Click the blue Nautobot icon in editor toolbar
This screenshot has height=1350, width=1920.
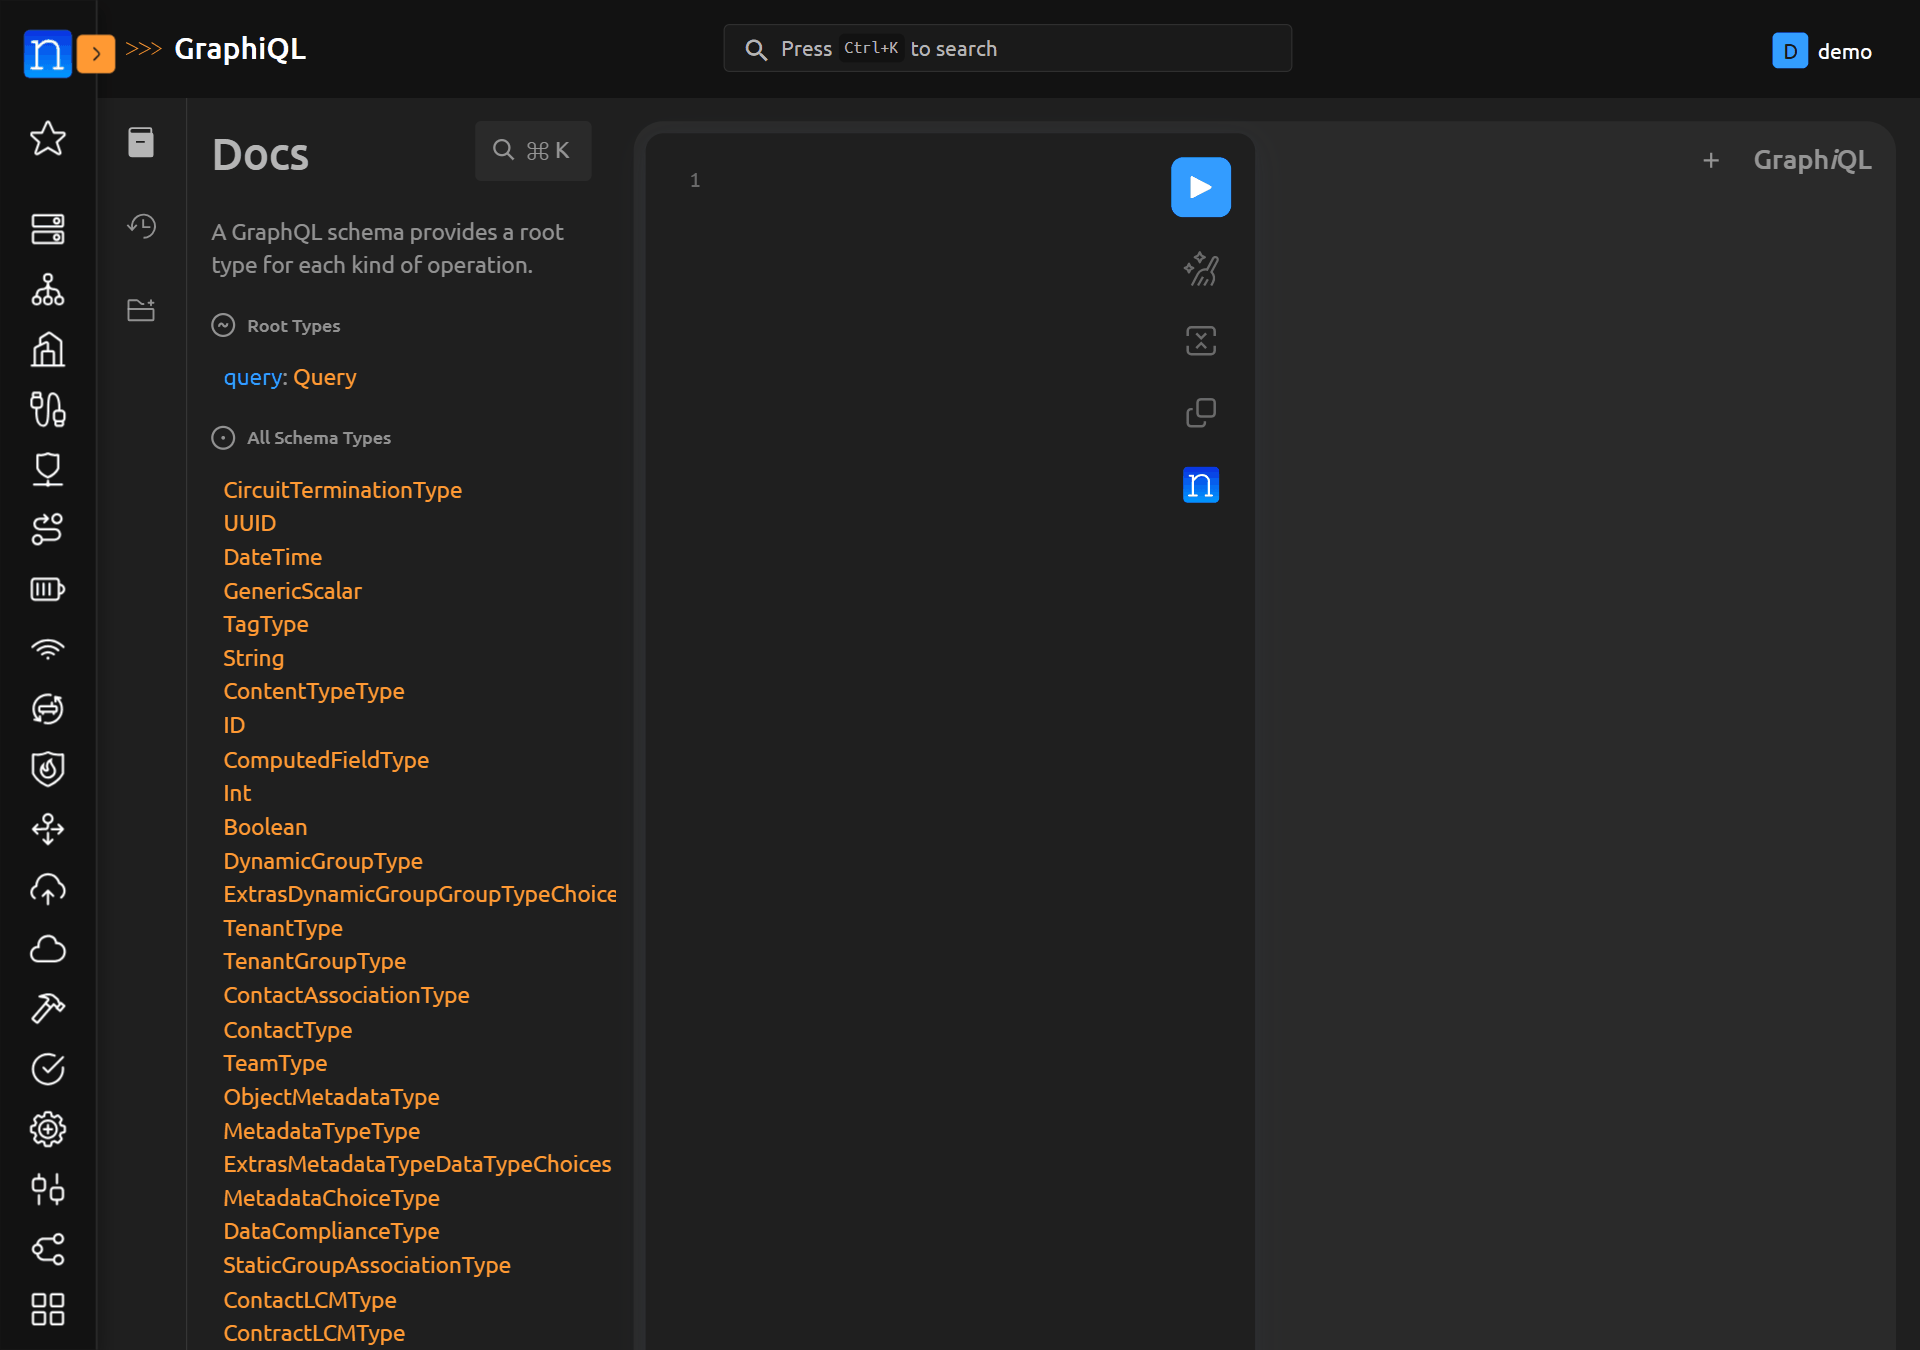click(x=1200, y=485)
